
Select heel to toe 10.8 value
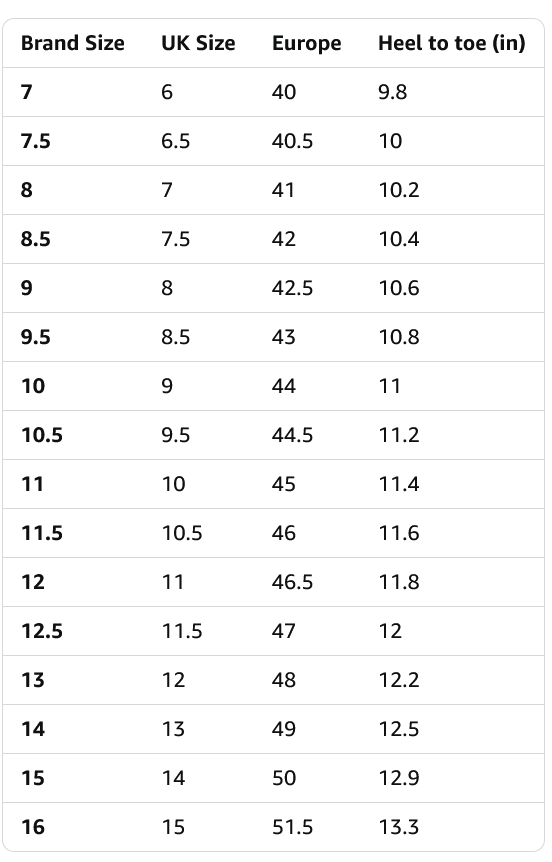[399, 337]
